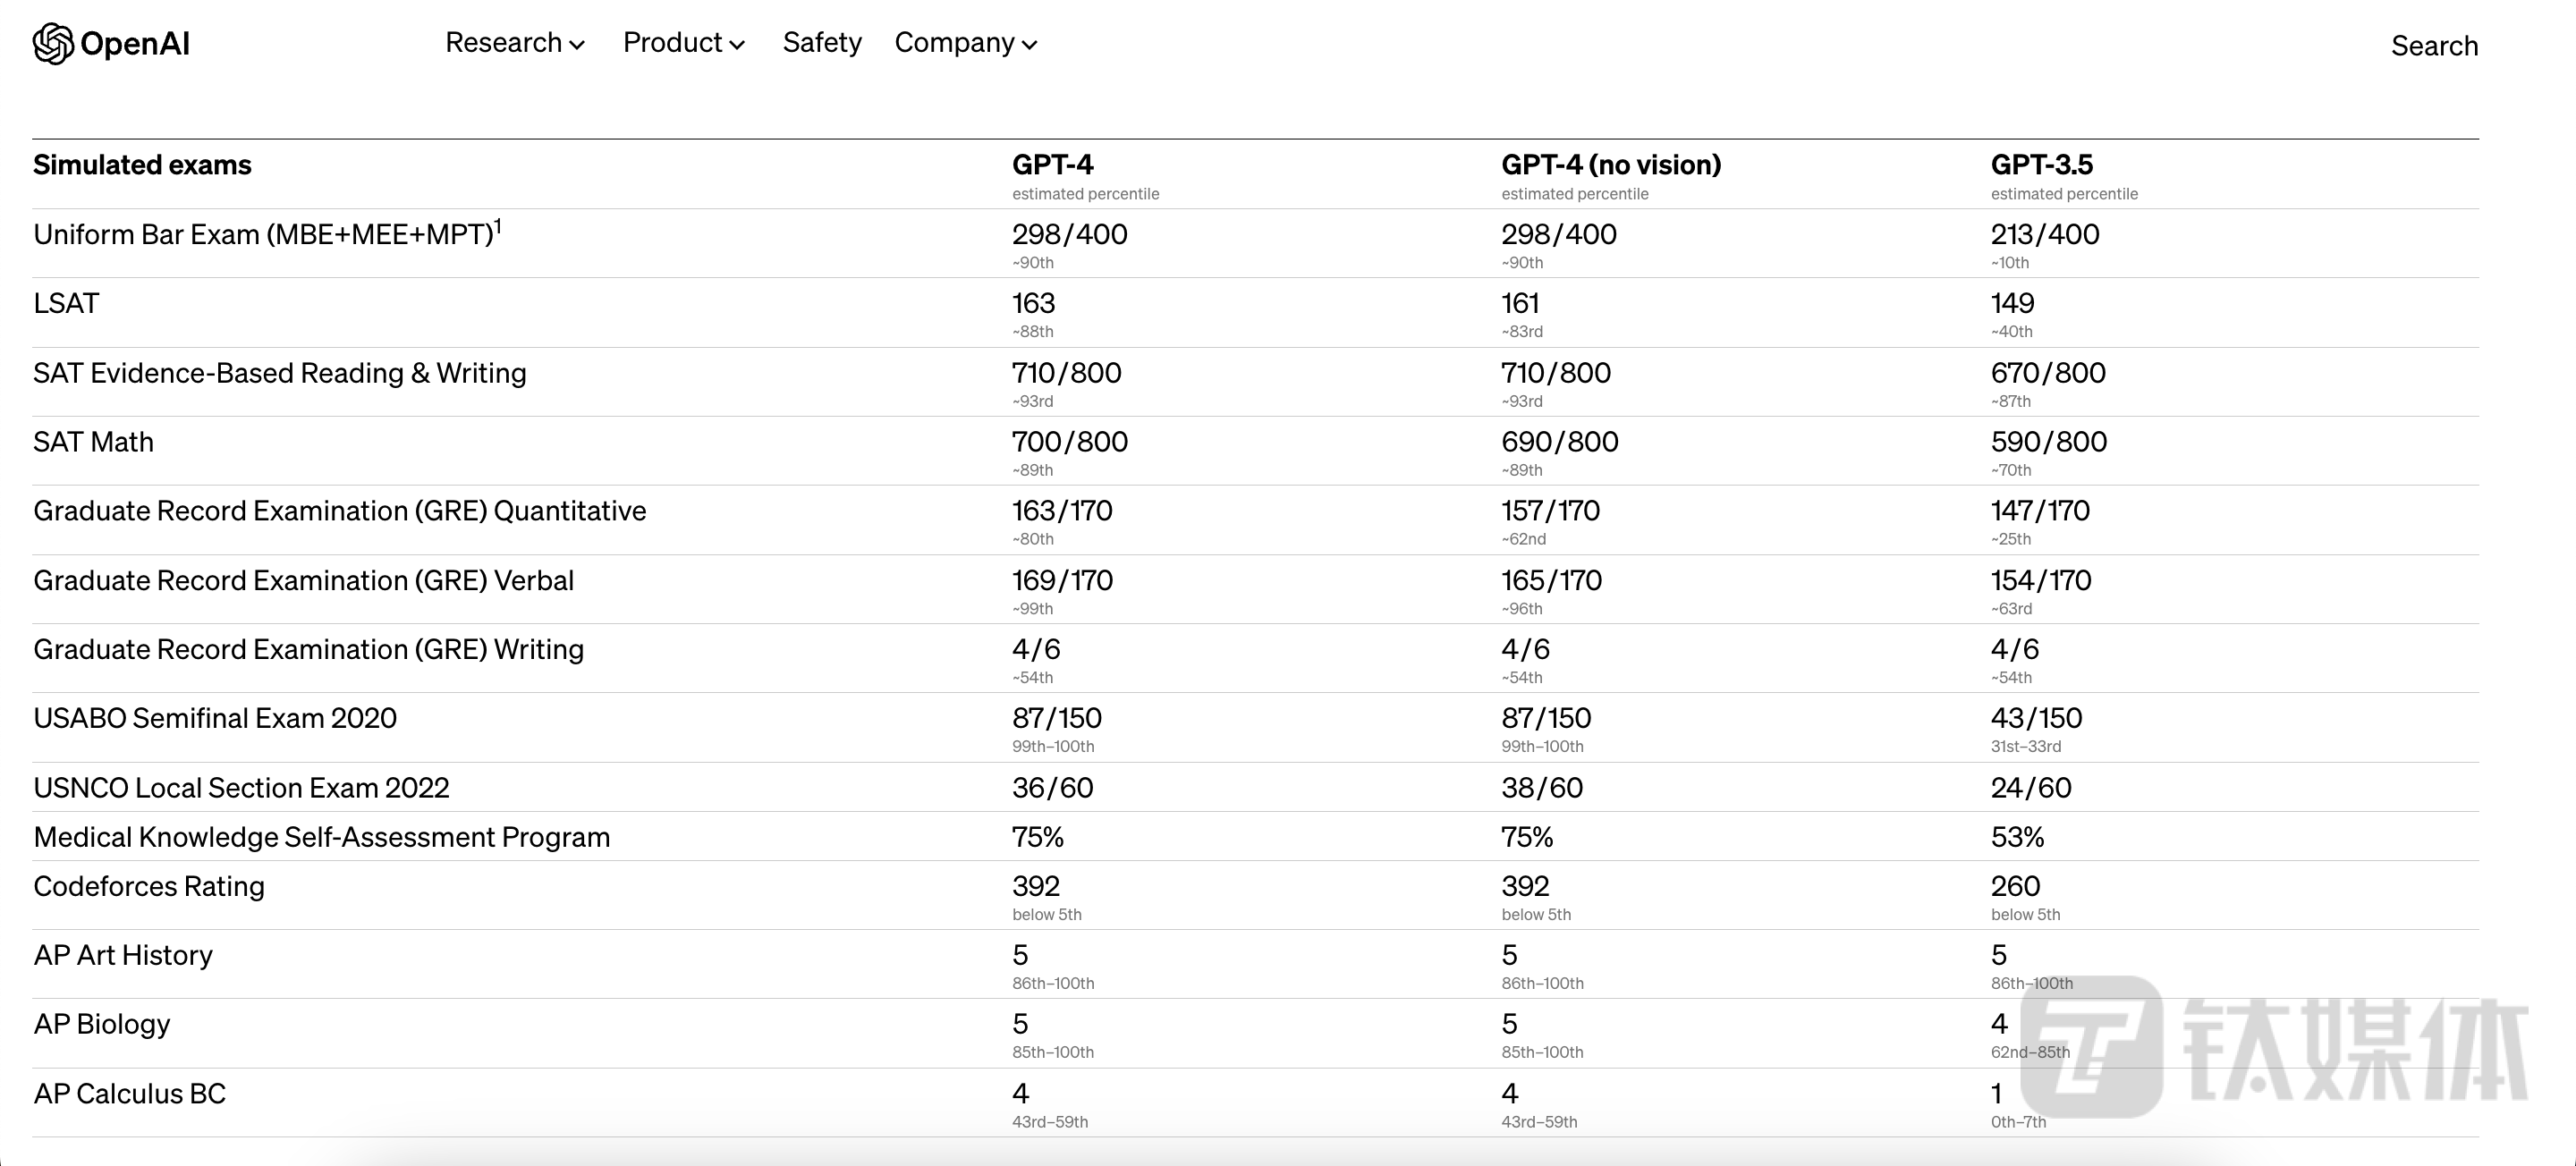Click the Simulated exams header
Image resolution: width=2576 pixels, height=1166 pixels.
click(x=142, y=165)
